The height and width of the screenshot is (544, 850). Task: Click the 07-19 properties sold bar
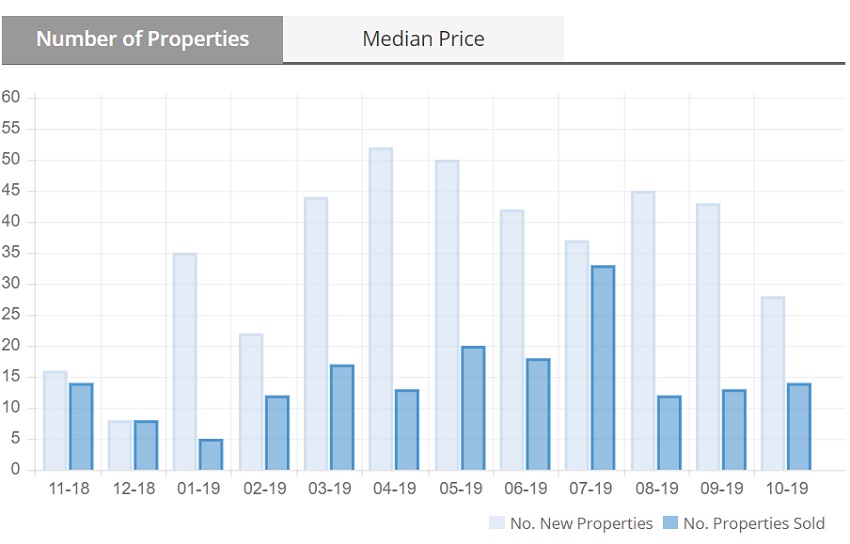pos(603,368)
